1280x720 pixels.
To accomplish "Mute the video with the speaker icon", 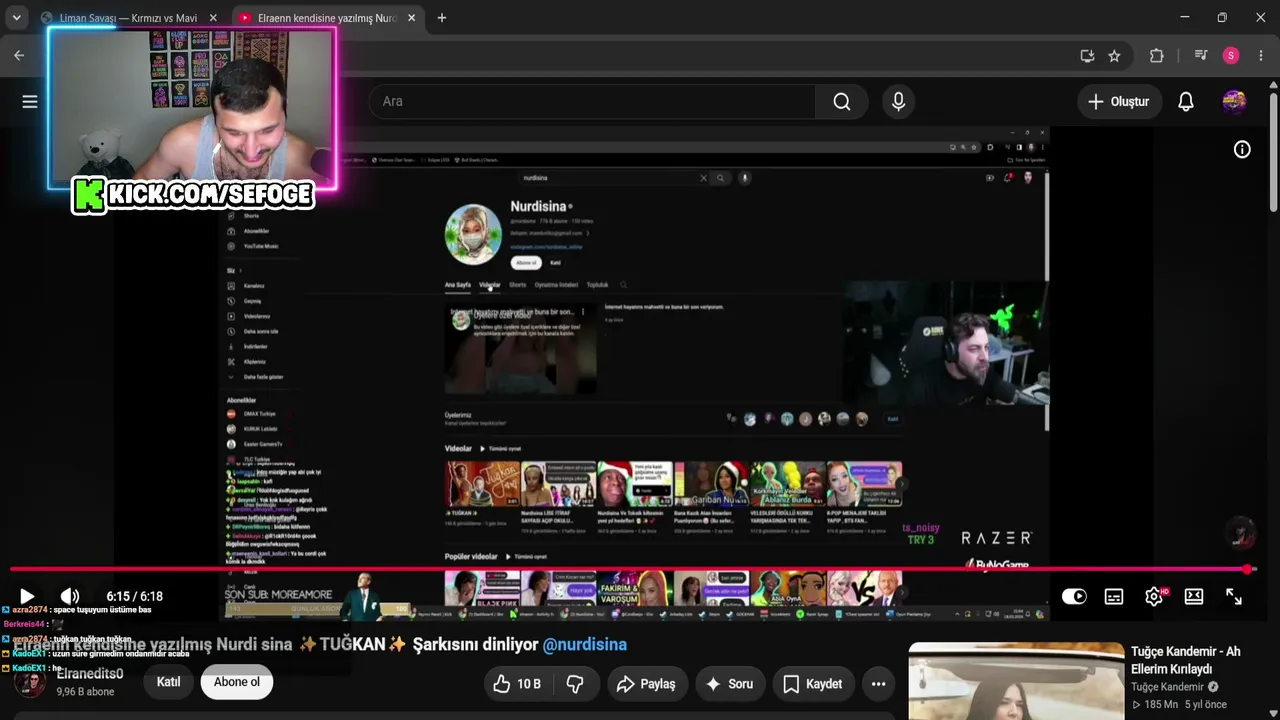I will tap(70, 596).
